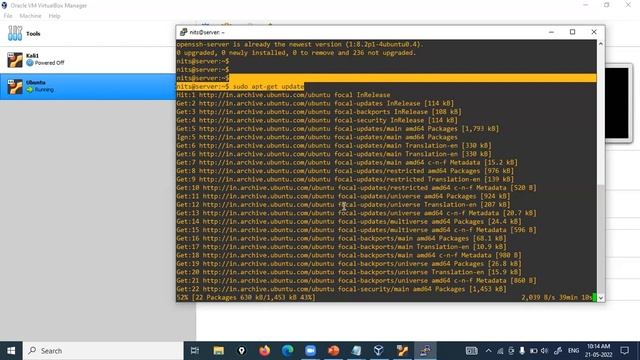The width and height of the screenshot is (640, 360).
Task: Open the Action Center notifications icon
Action: pos(624,351)
